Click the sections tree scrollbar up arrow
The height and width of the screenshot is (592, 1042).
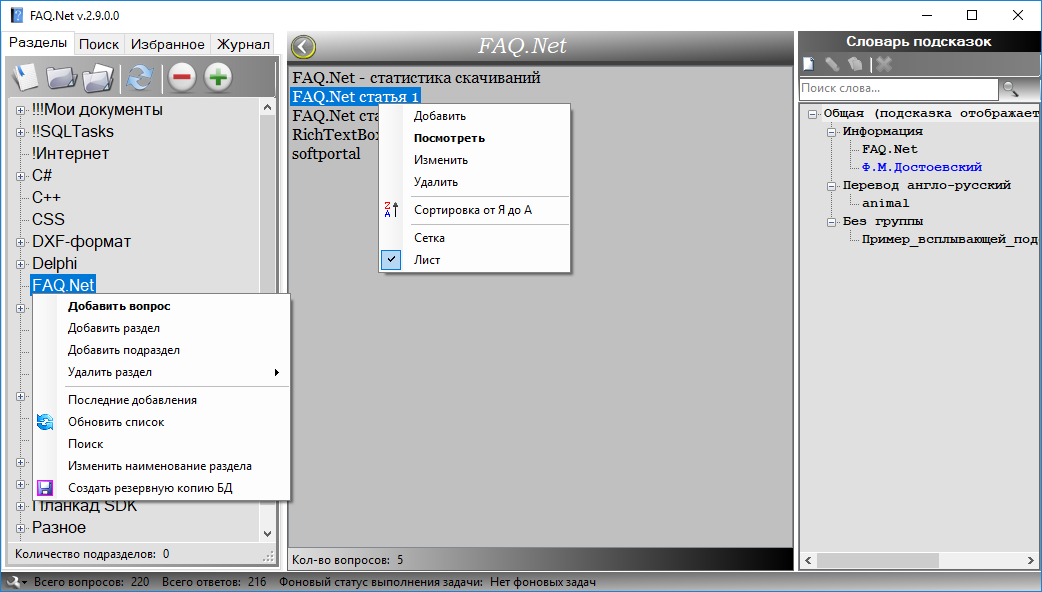coord(268,107)
